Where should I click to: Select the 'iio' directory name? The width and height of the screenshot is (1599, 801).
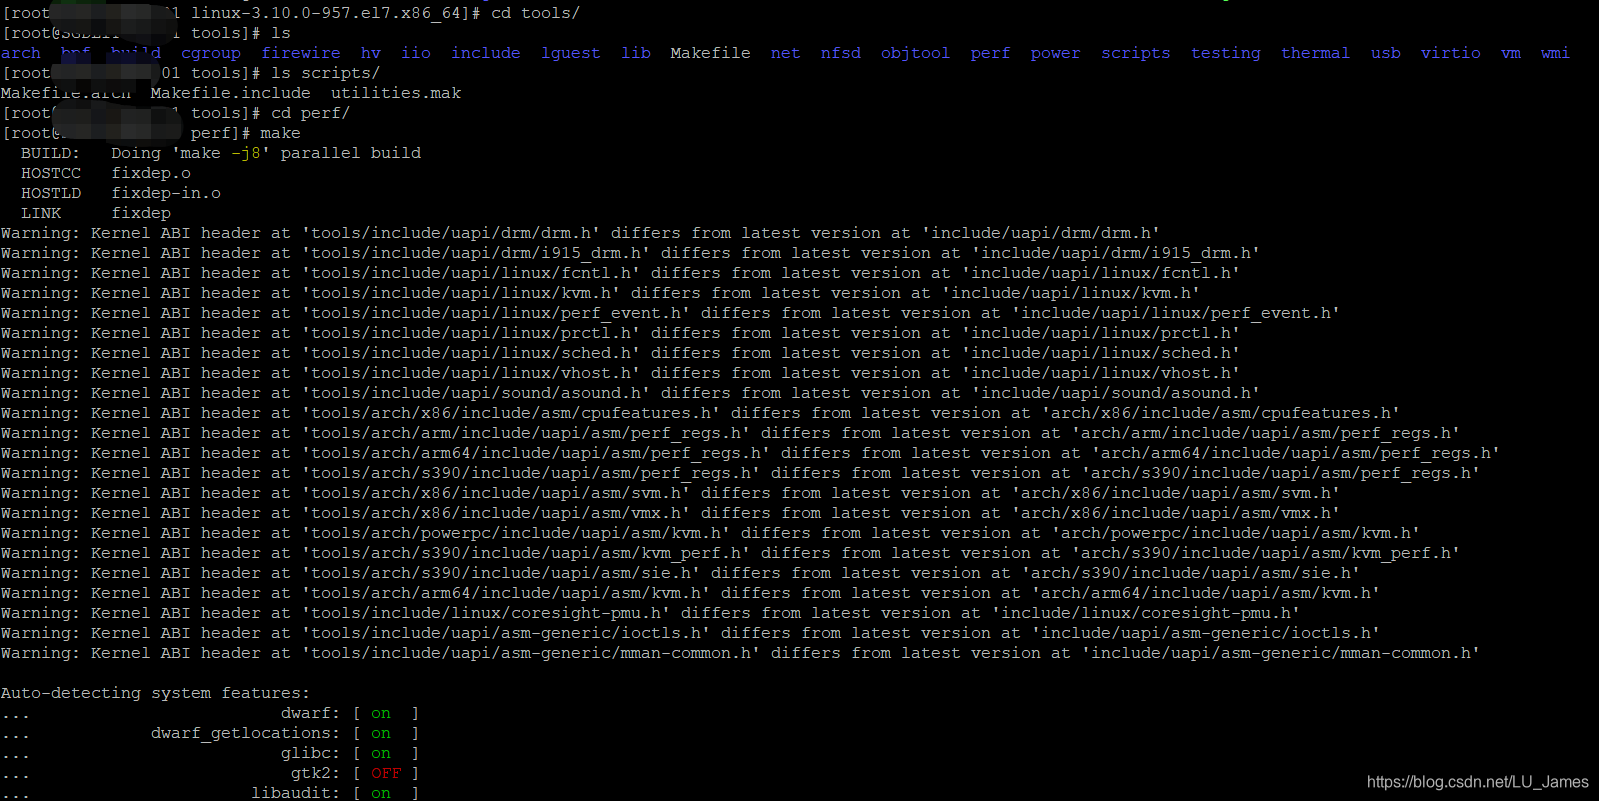tap(416, 53)
